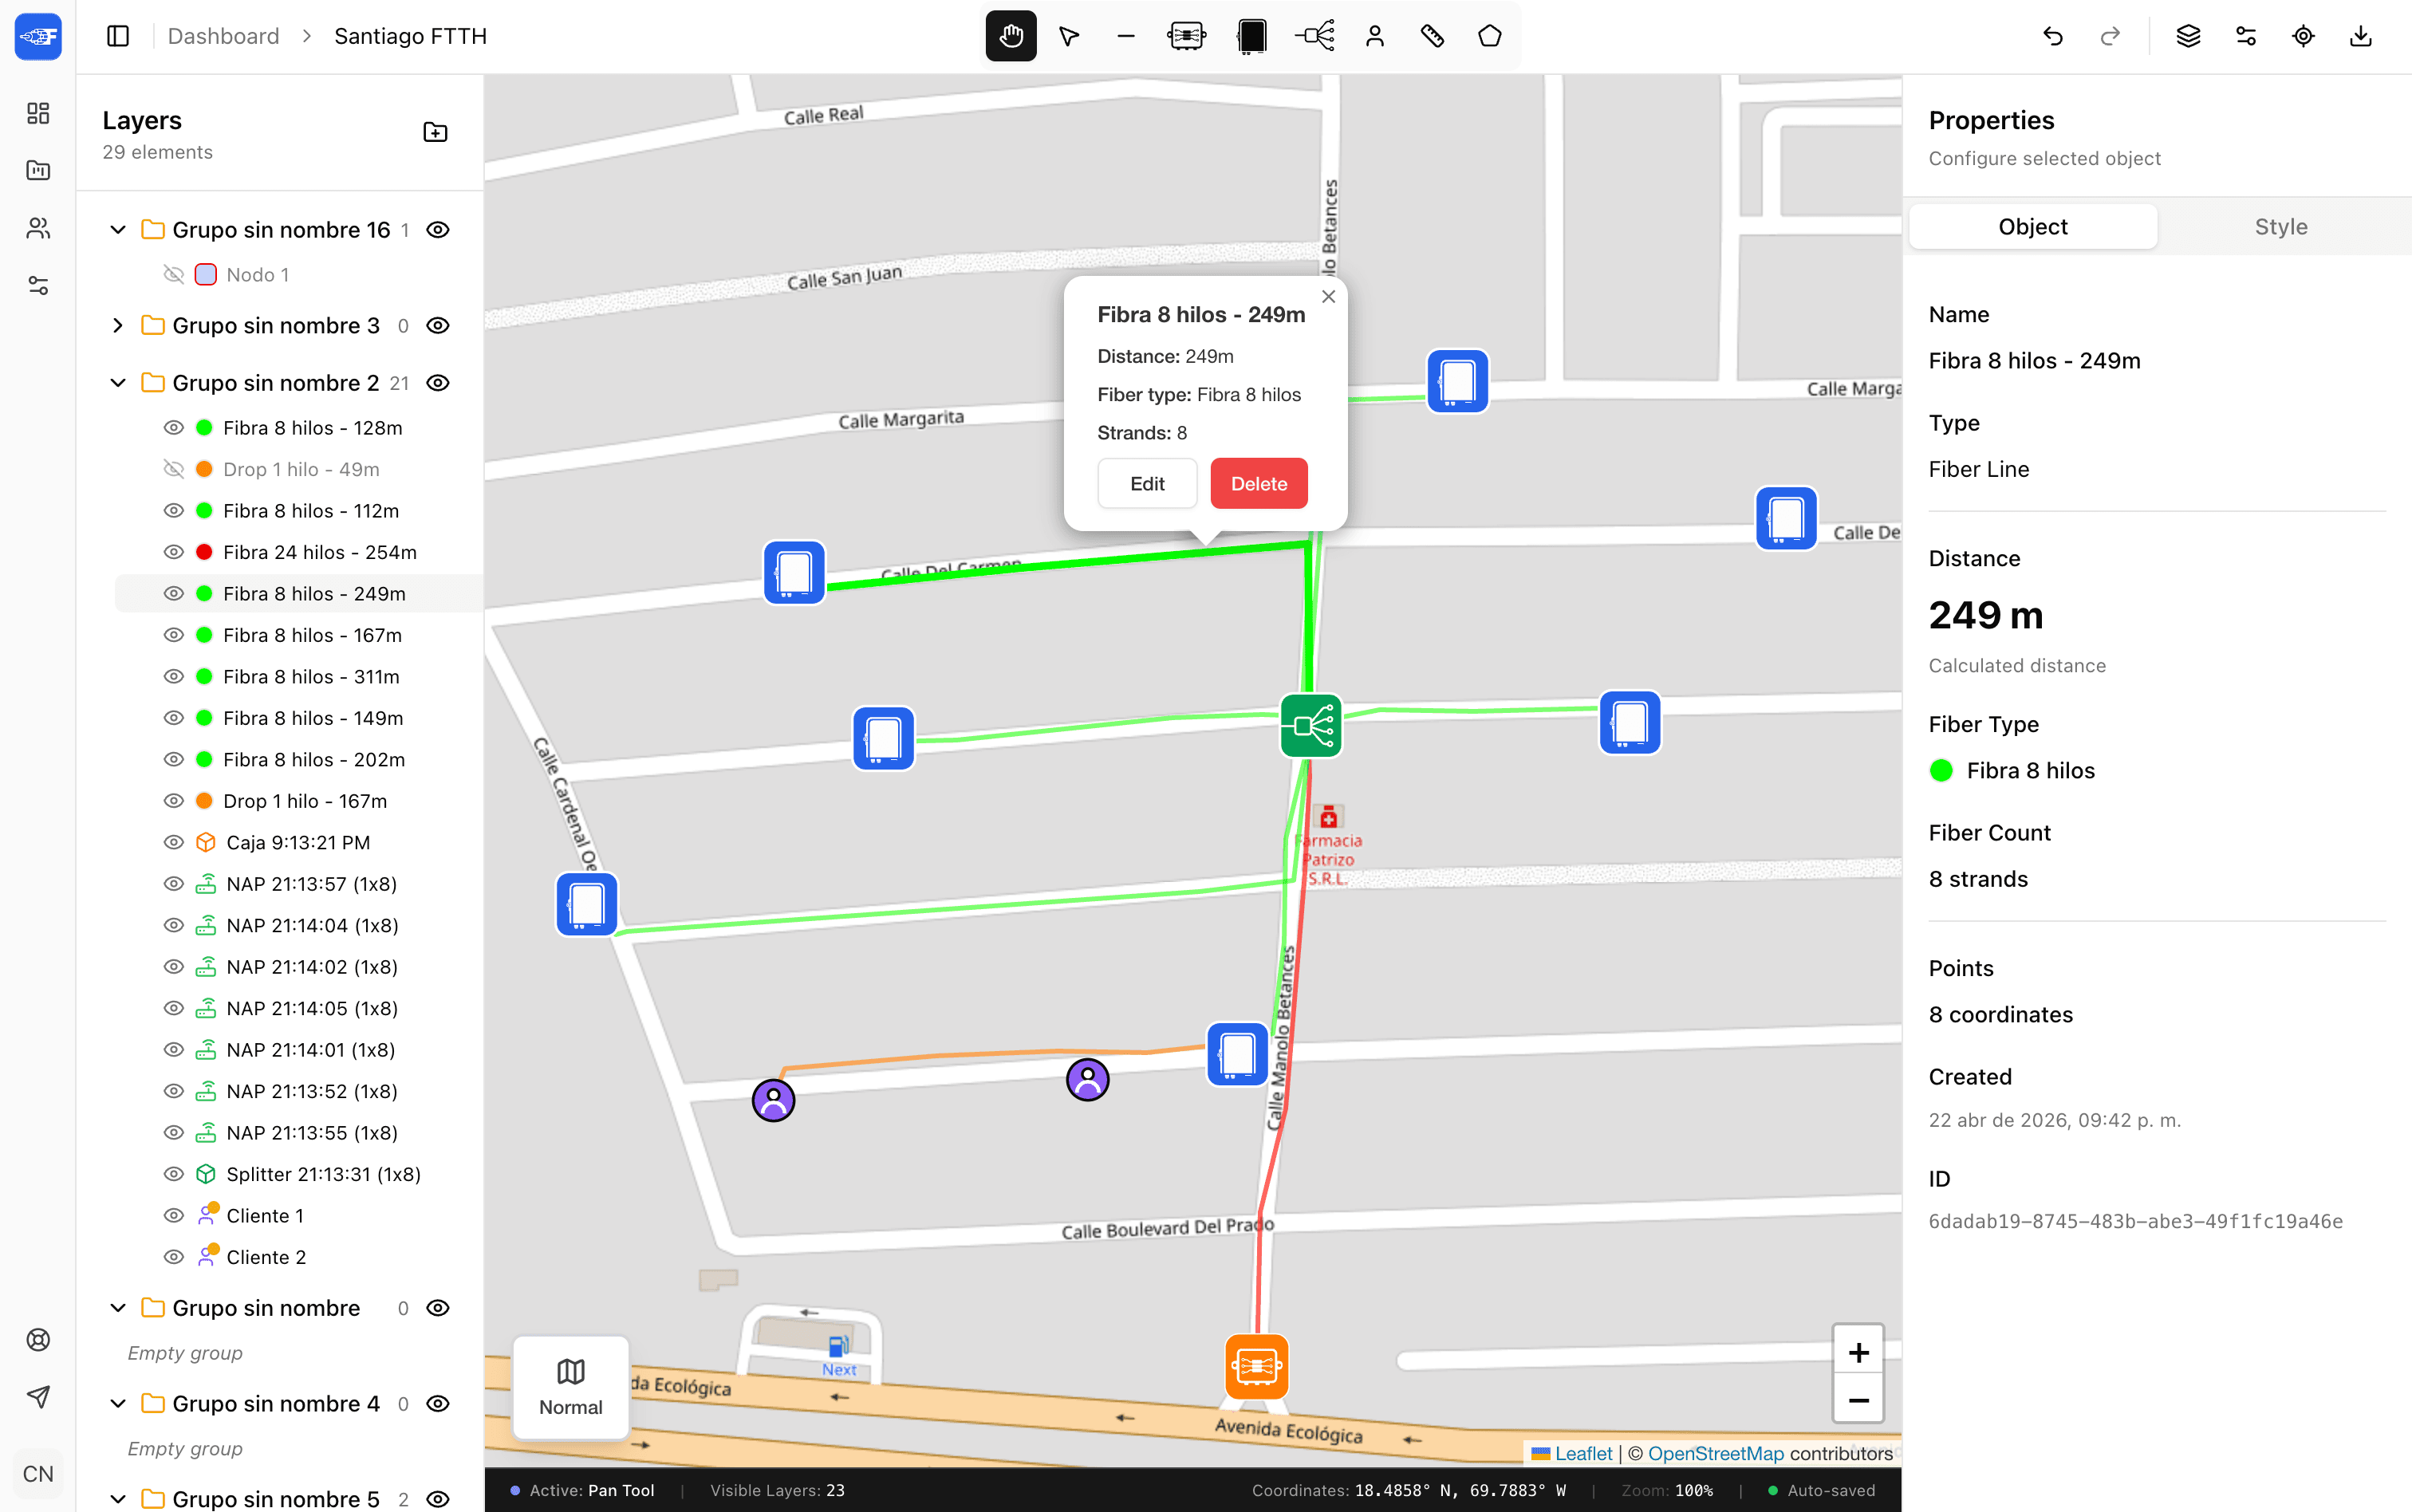Collapse Grupo sin nombre 2 group
The height and width of the screenshot is (1512, 2412).
(118, 383)
